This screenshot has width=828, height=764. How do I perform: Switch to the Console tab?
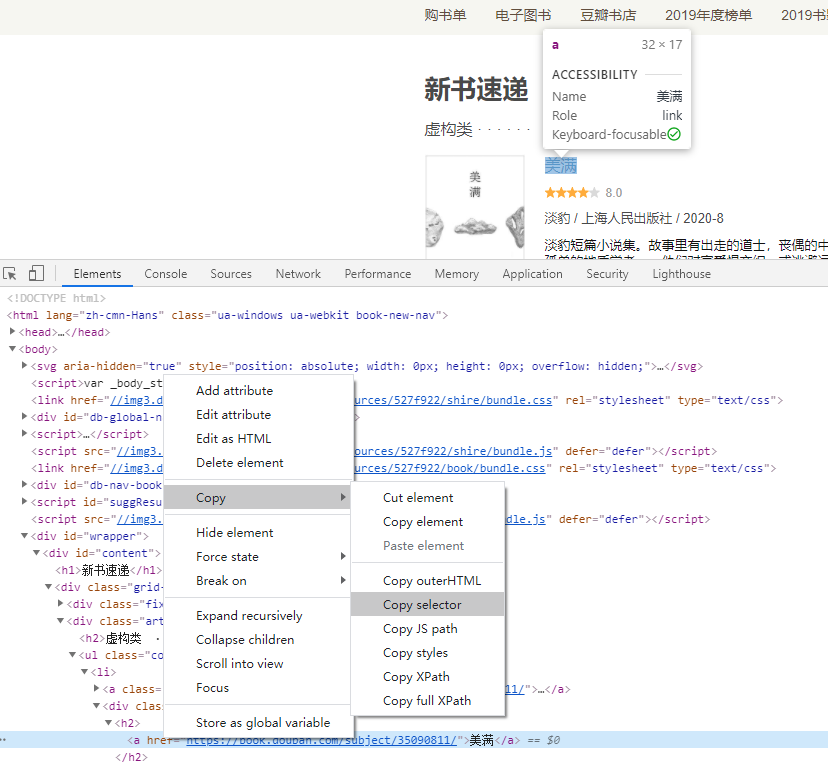(x=165, y=274)
